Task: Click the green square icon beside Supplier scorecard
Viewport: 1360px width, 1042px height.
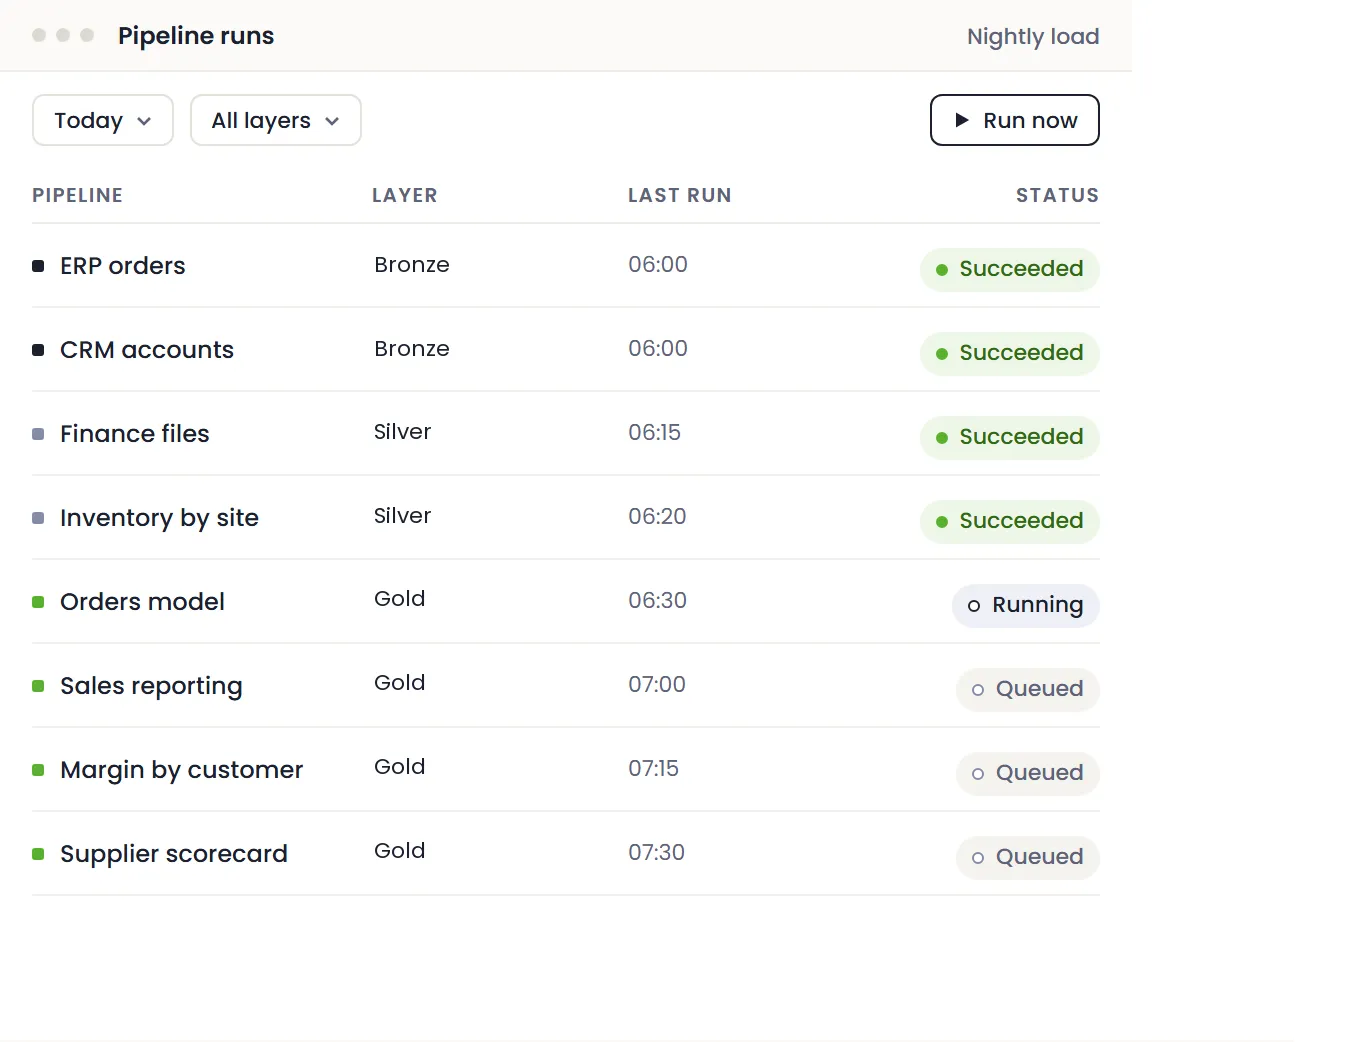Action: coord(38,854)
